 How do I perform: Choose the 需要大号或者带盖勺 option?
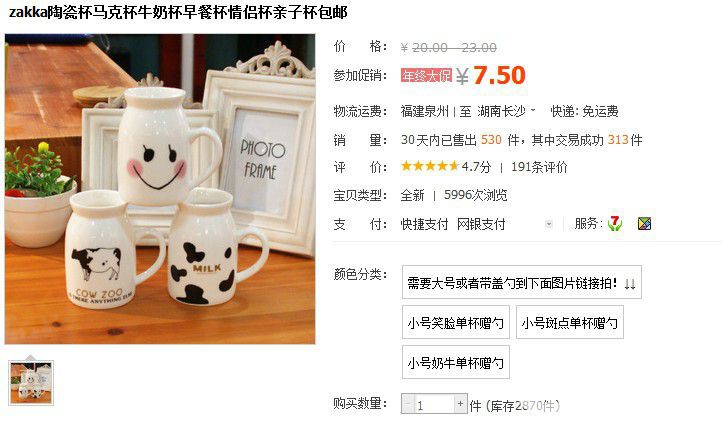click(522, 283)
